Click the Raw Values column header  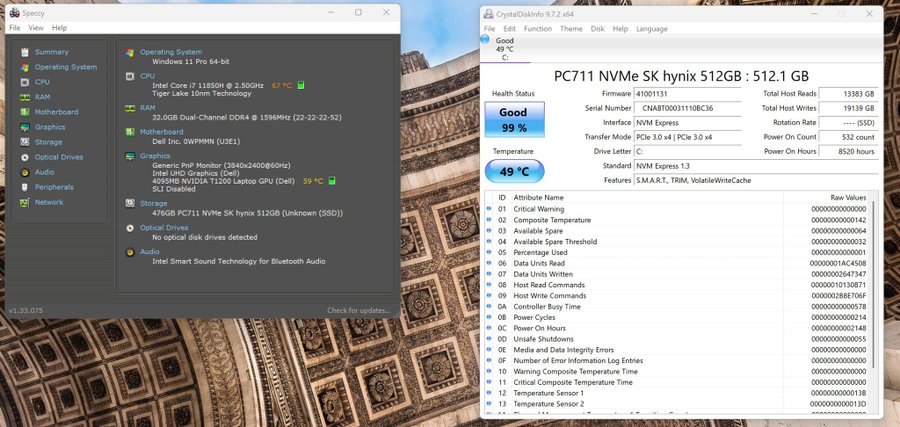(x=847, y=198)
